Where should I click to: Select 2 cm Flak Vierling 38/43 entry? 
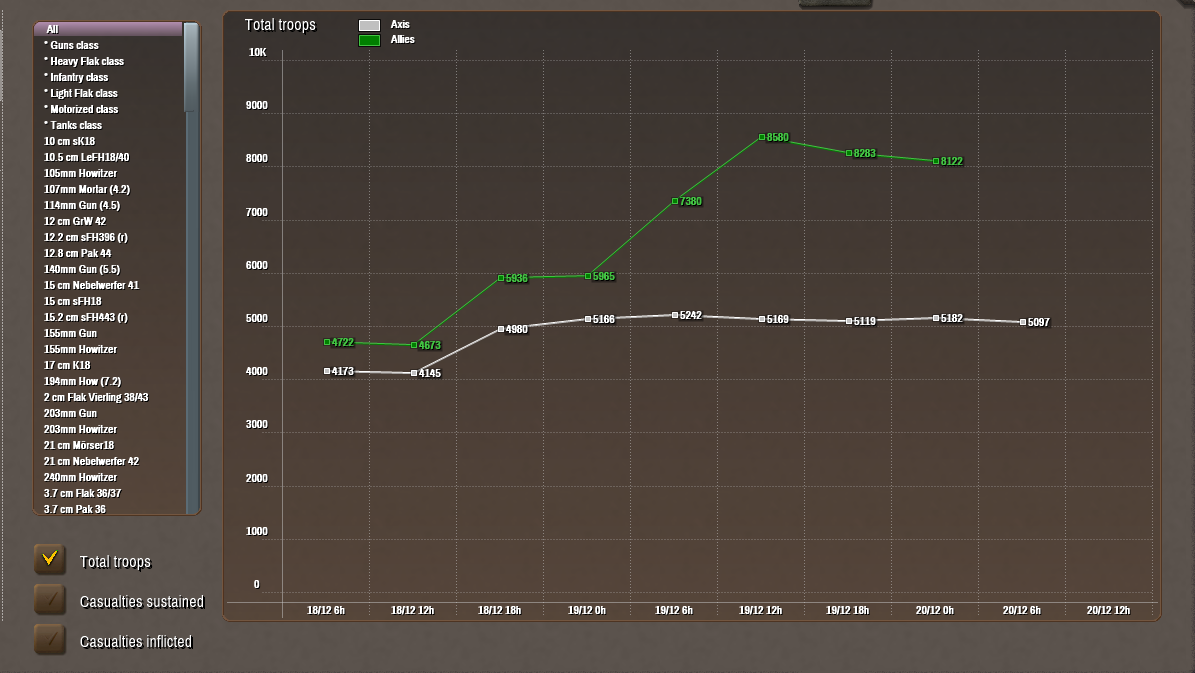pyautogui.click(x=108, y=397)
